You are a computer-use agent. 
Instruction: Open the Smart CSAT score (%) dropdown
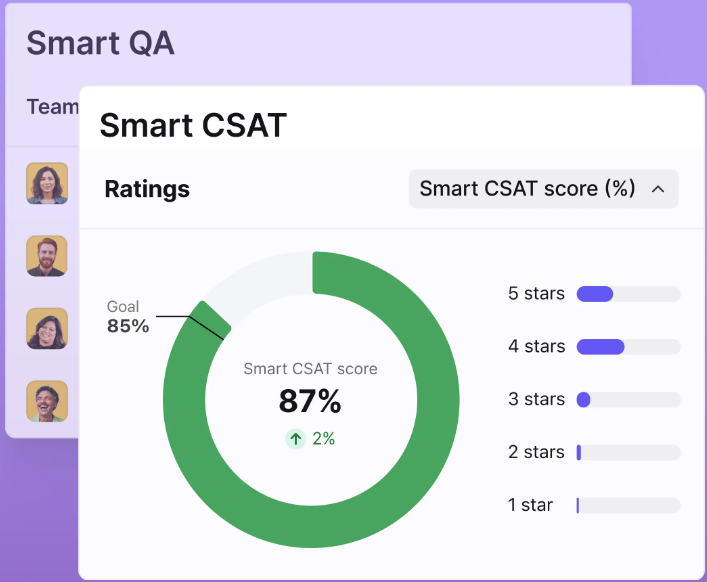pyautogui.click(x=543, y=189)
